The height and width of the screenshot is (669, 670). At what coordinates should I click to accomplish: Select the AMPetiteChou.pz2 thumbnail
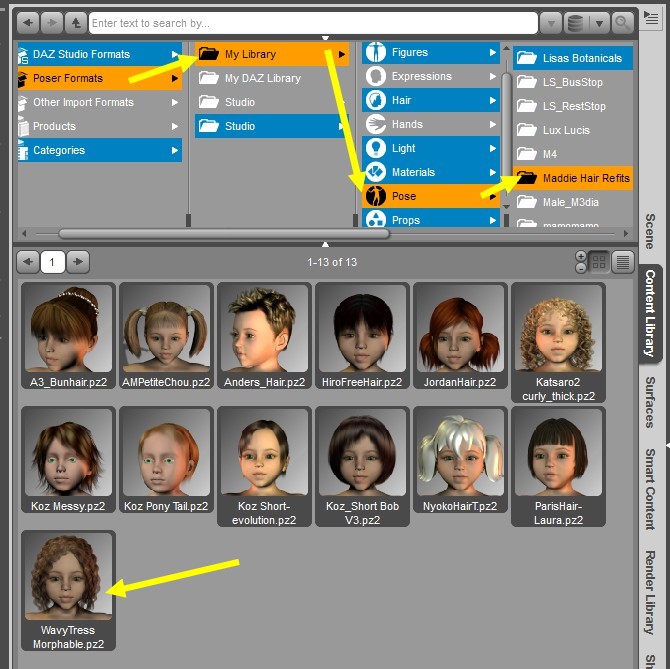[x=166, y=336]
